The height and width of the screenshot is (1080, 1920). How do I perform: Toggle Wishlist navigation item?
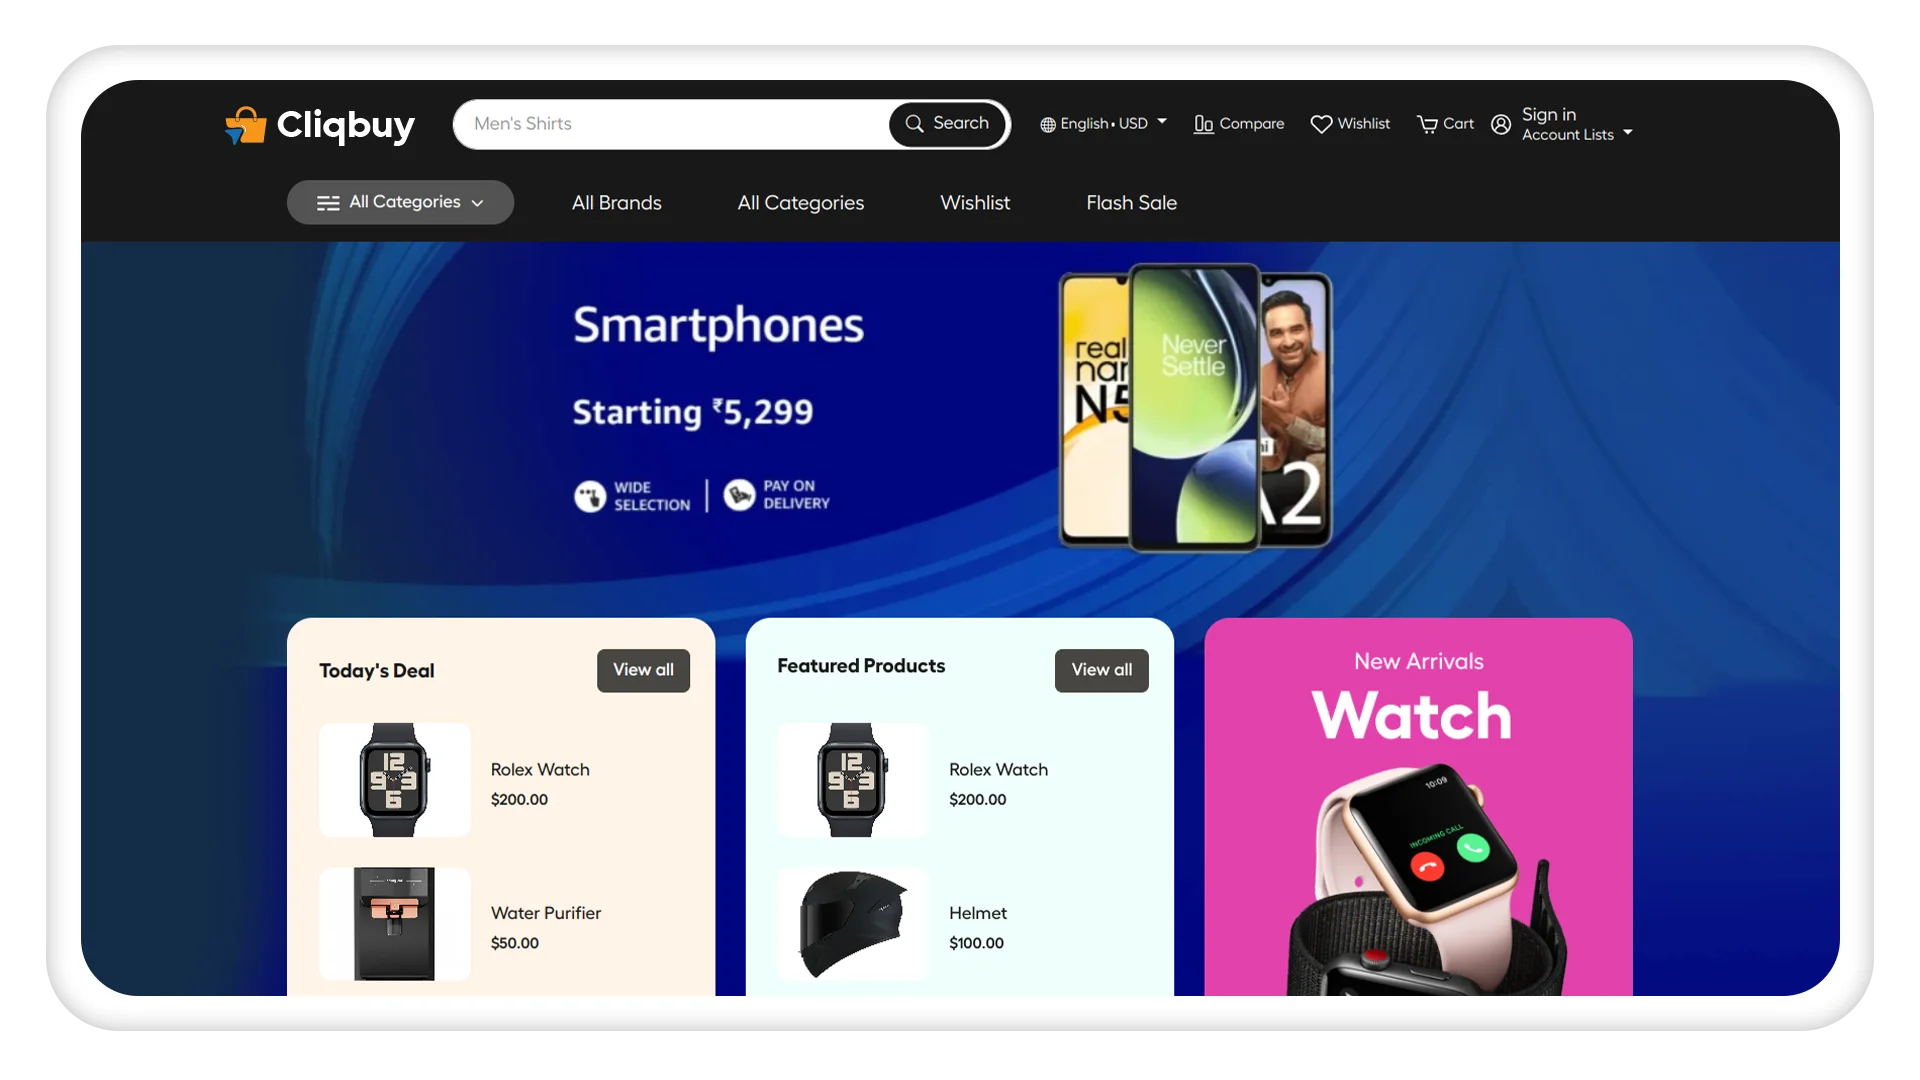point(975,202)
